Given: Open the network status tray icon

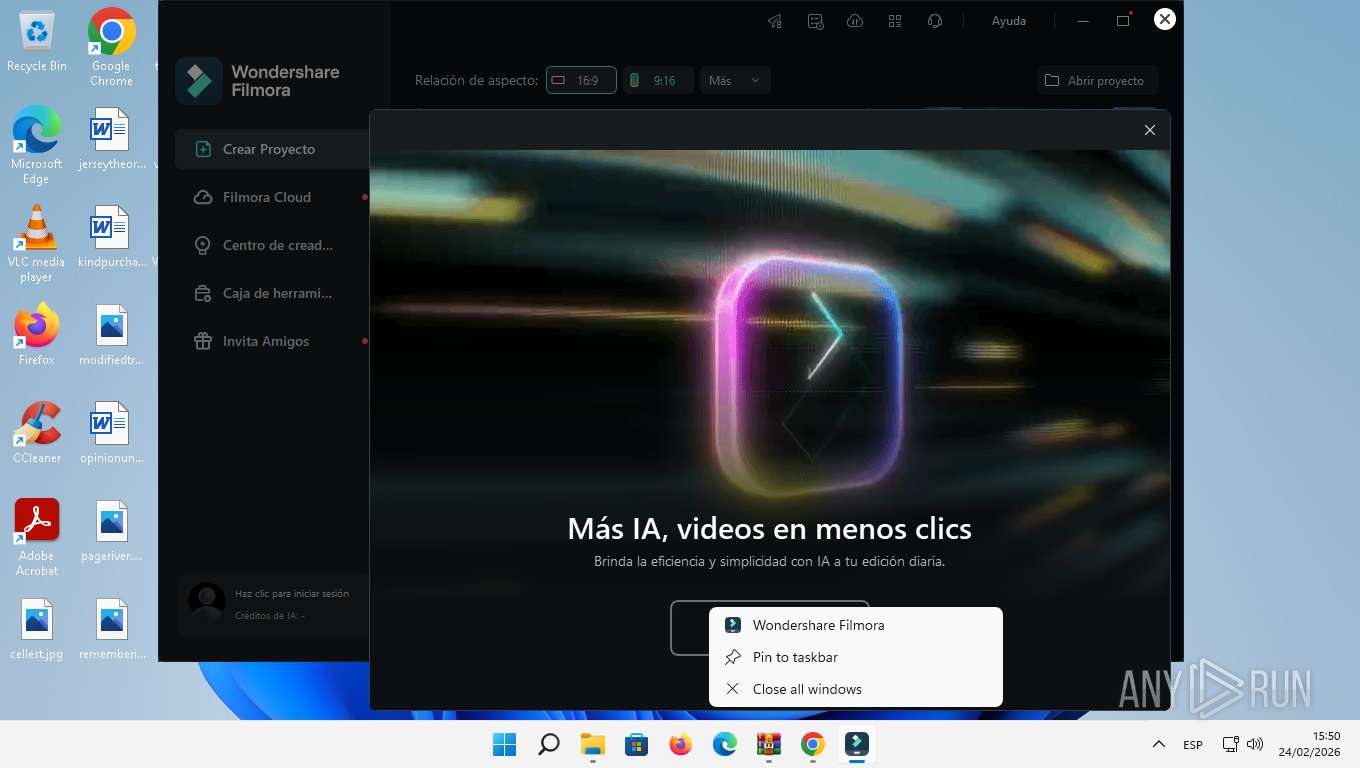Looking at the screenshot, I should pos(1230,744).
